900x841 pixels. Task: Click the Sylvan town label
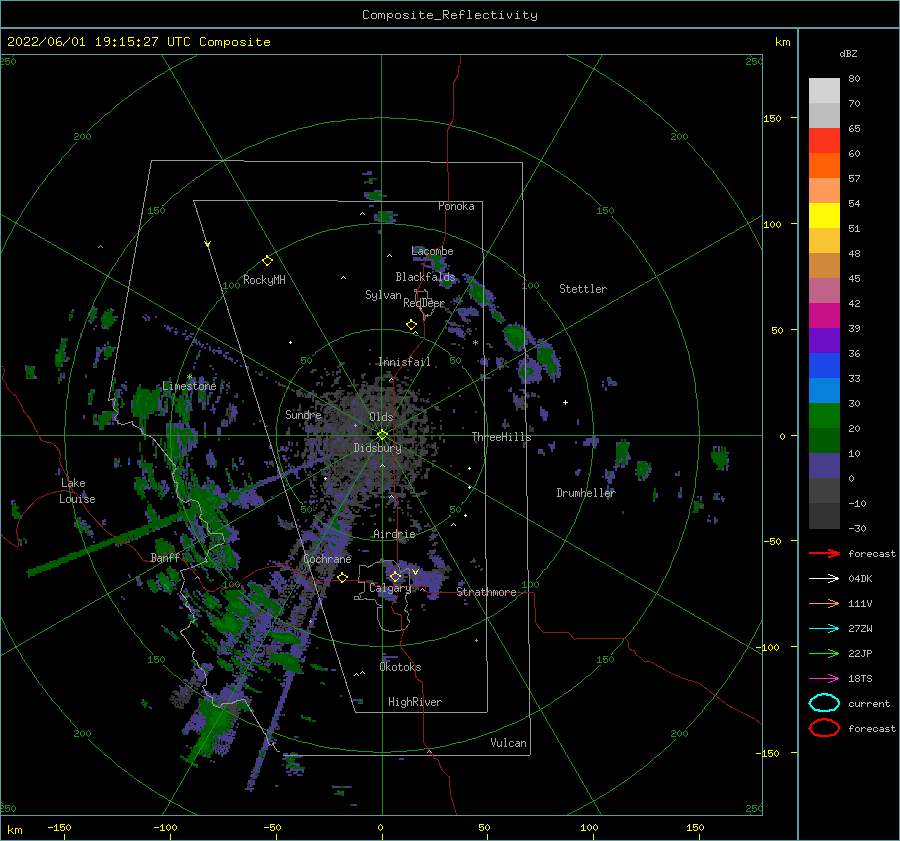383,295
